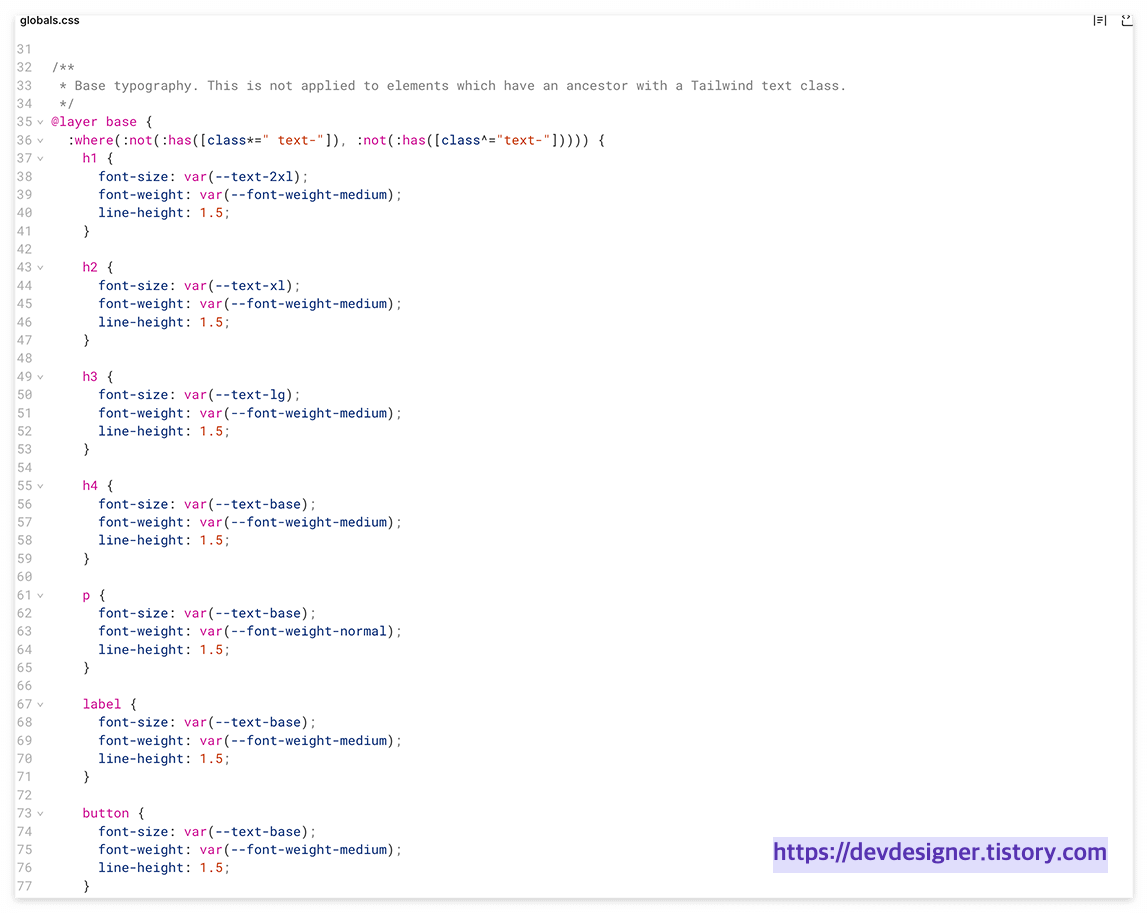1148x913 pixels.
Task: Click the 'h2' selector text
Action: click(89, 267)
